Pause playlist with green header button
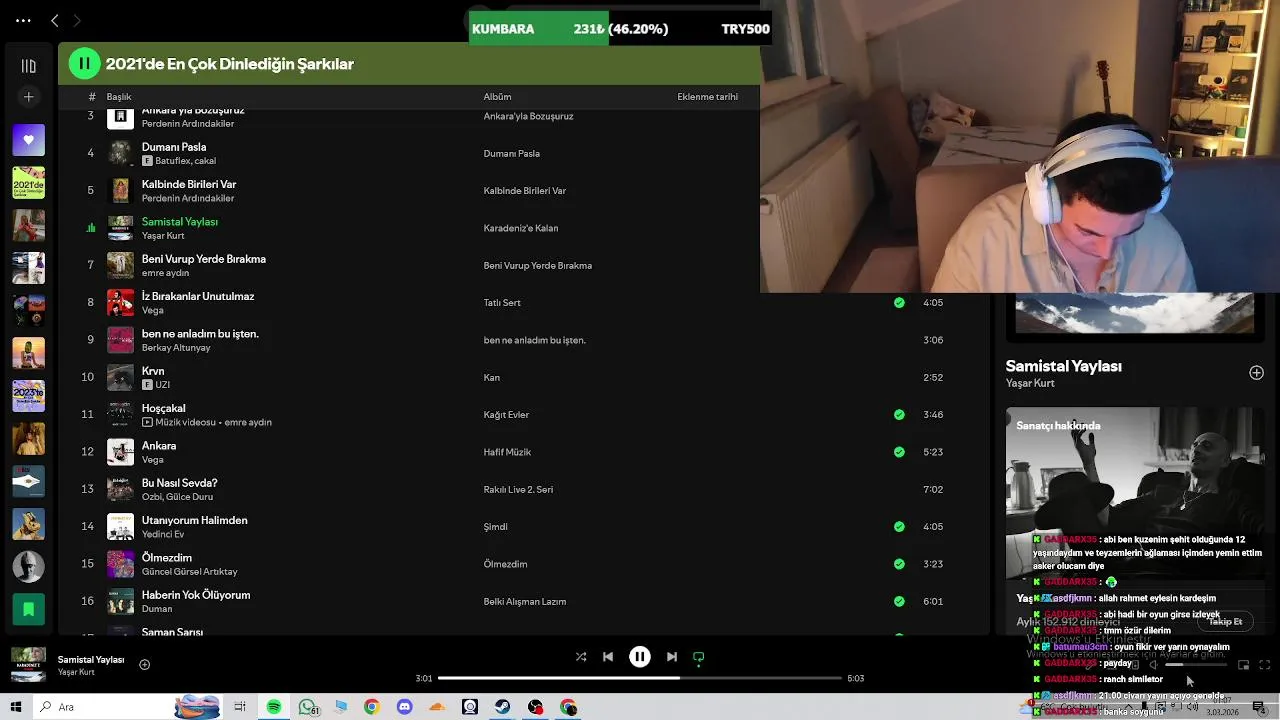Viewport: 1280px width, 720px height. click(84, 64)
